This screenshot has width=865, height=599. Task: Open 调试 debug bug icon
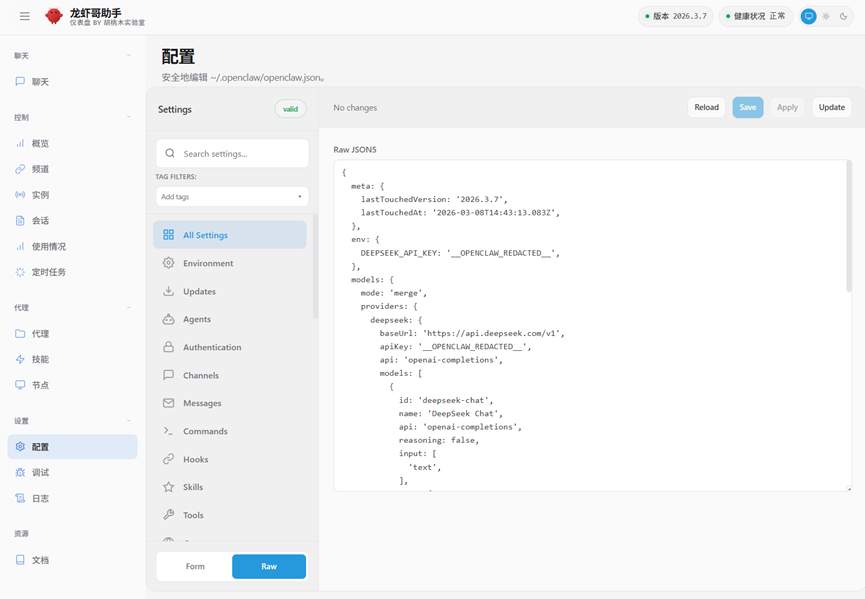20,473
